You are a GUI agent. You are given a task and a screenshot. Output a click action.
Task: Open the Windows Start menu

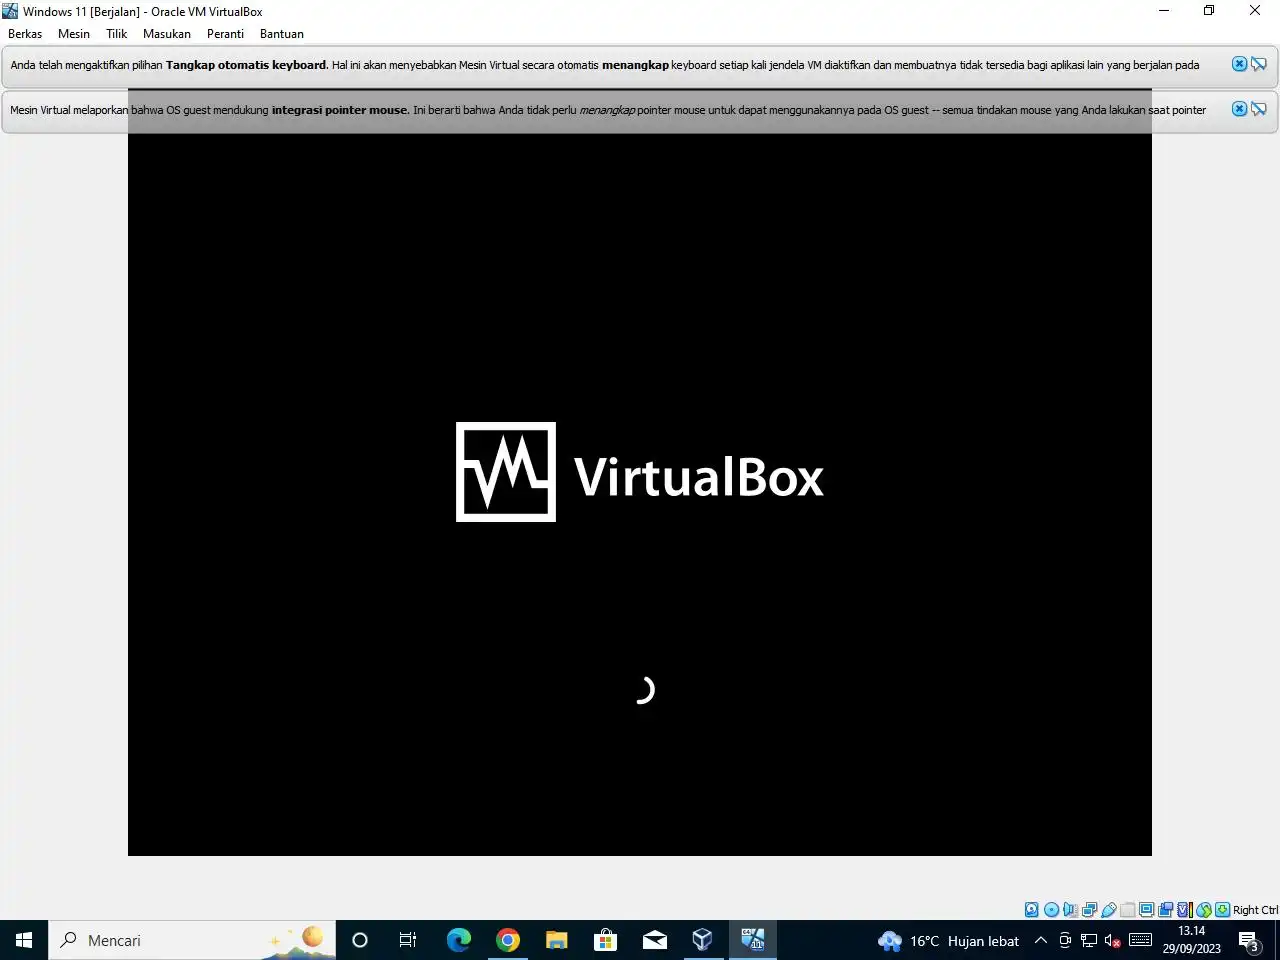pyautogui.click(x=24, y=940)
